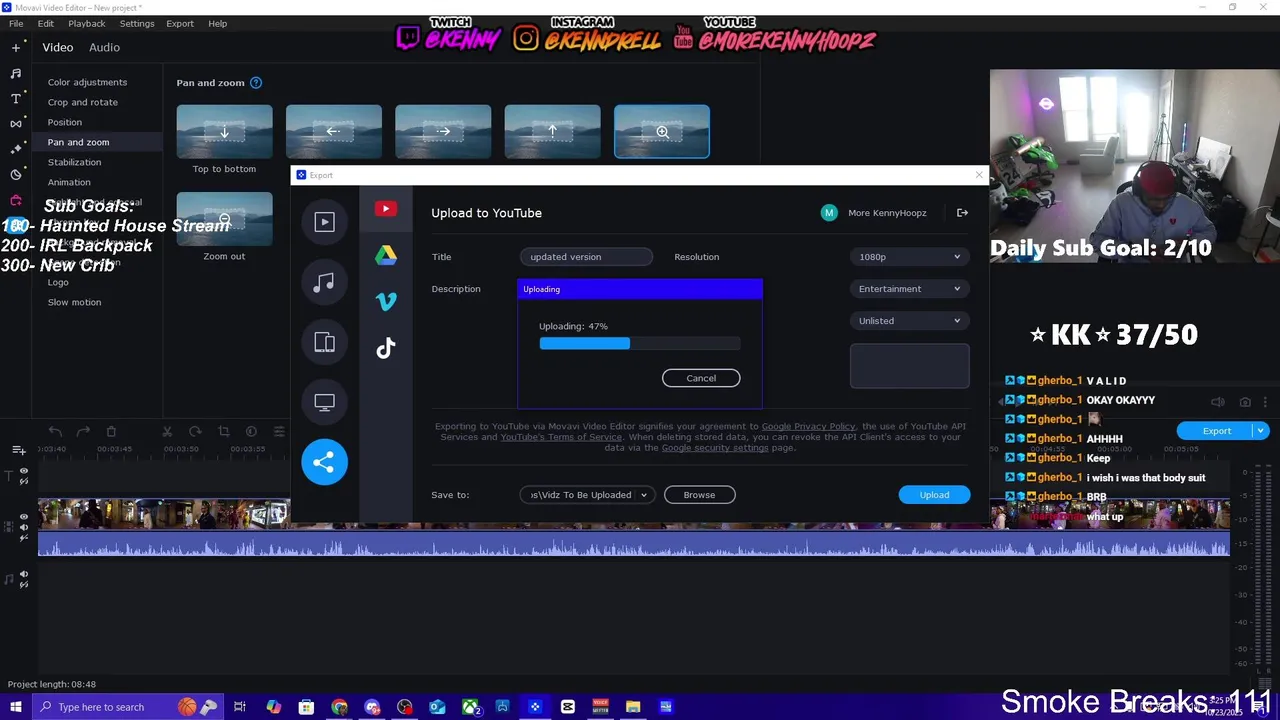Open the Playback menu
1280x720 pixels.
(x=87, y=23)
